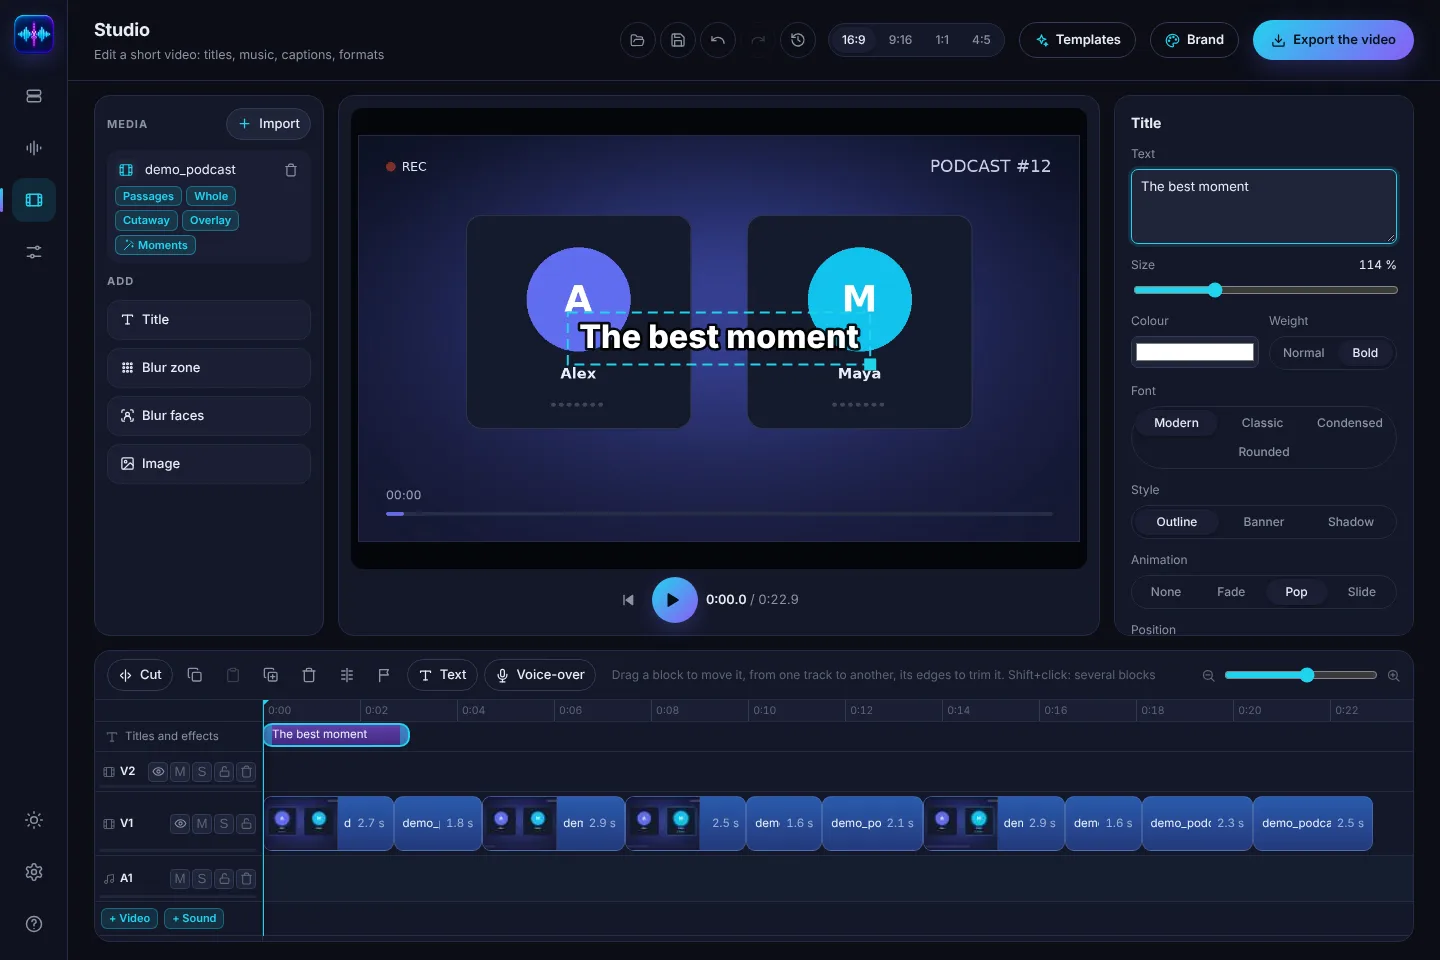Screen dimensions: 1440x960
Task: Delete the selected block via toolbar trash
Action: click(x=309, y=675)
